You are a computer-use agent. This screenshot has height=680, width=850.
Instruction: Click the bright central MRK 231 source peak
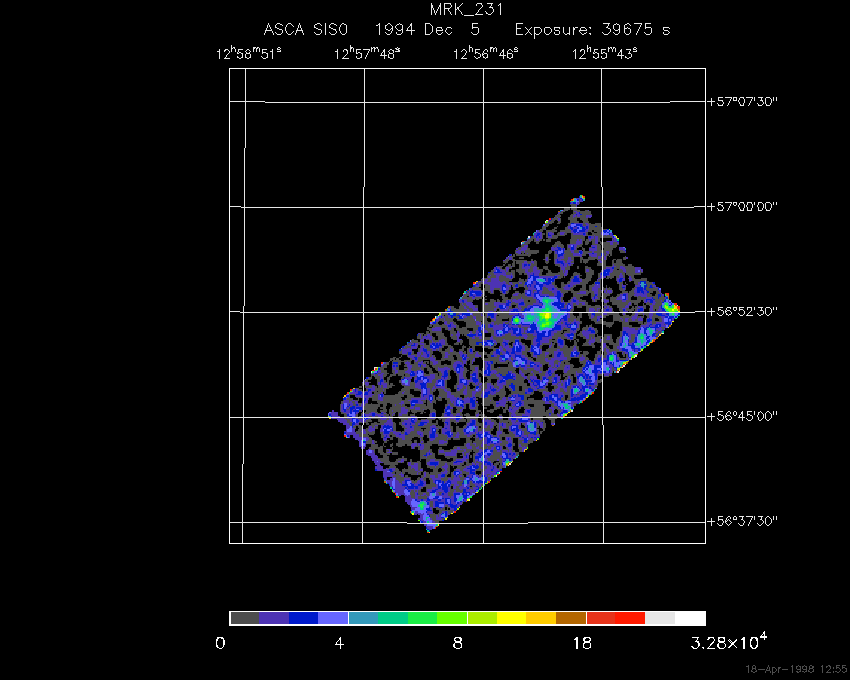pos(547,316)
